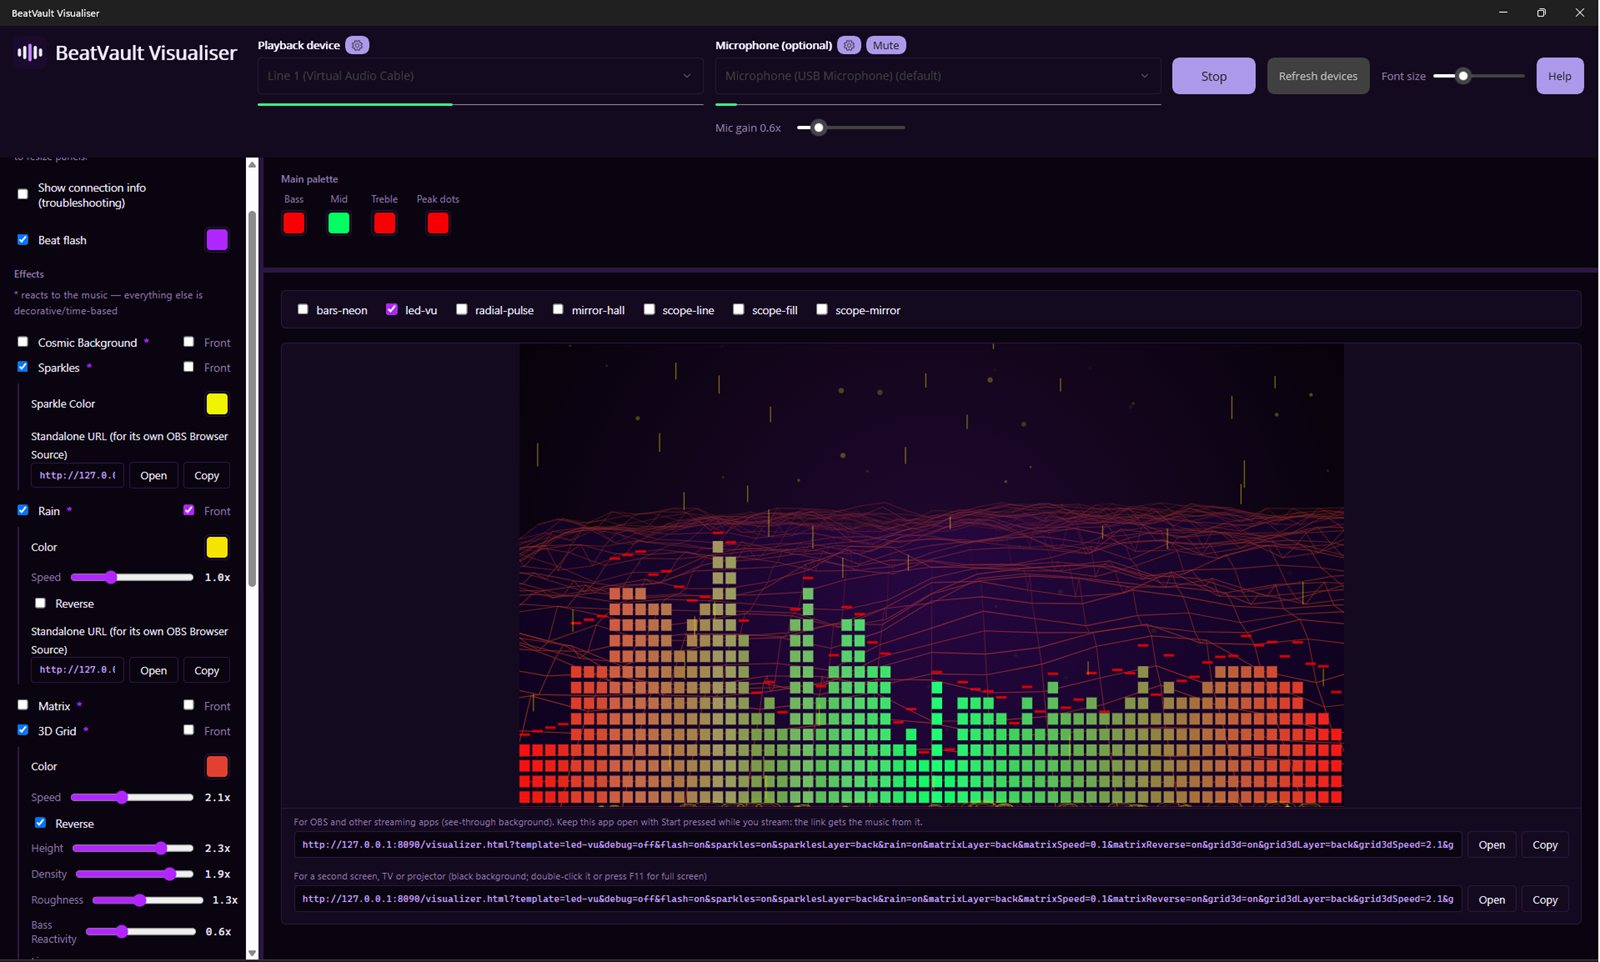
Task: Select the bars-neon template
Action: [303, 310]
